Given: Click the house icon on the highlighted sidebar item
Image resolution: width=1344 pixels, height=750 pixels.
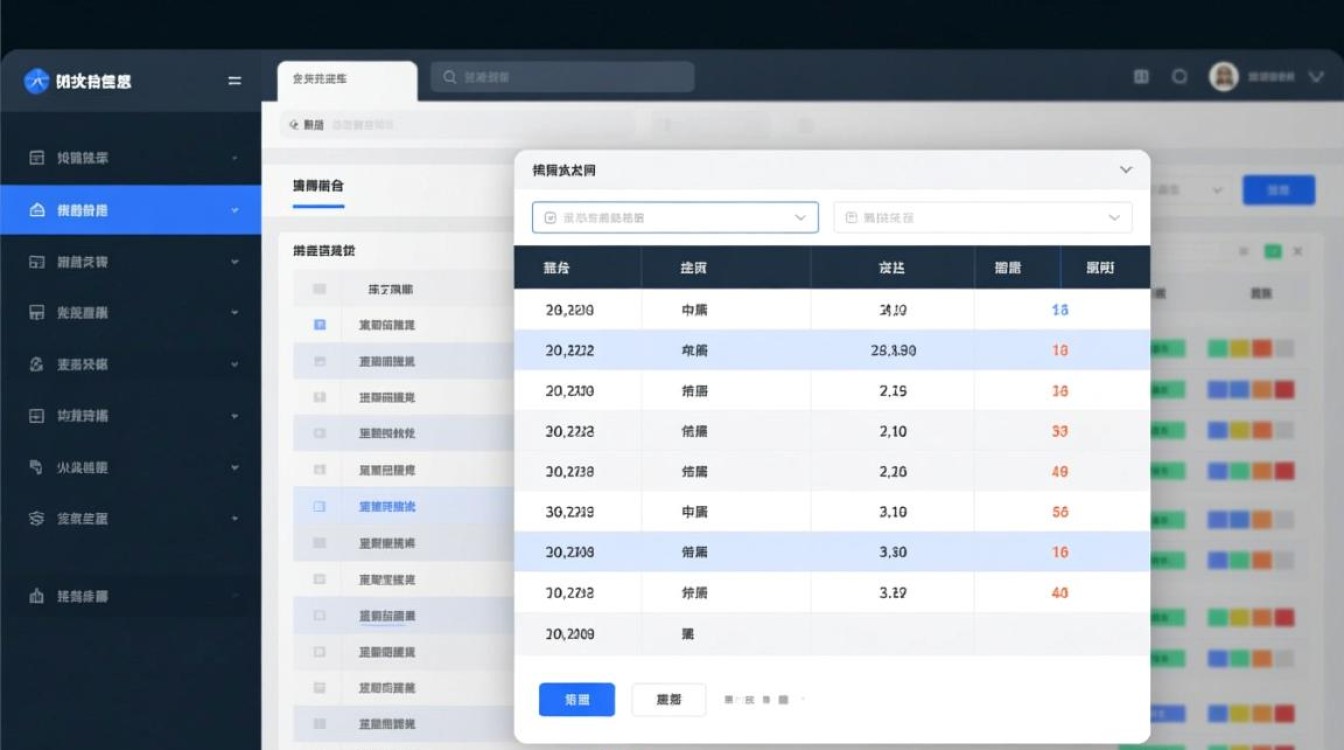Looking at the screenshot, I should (x=37, y=210).
